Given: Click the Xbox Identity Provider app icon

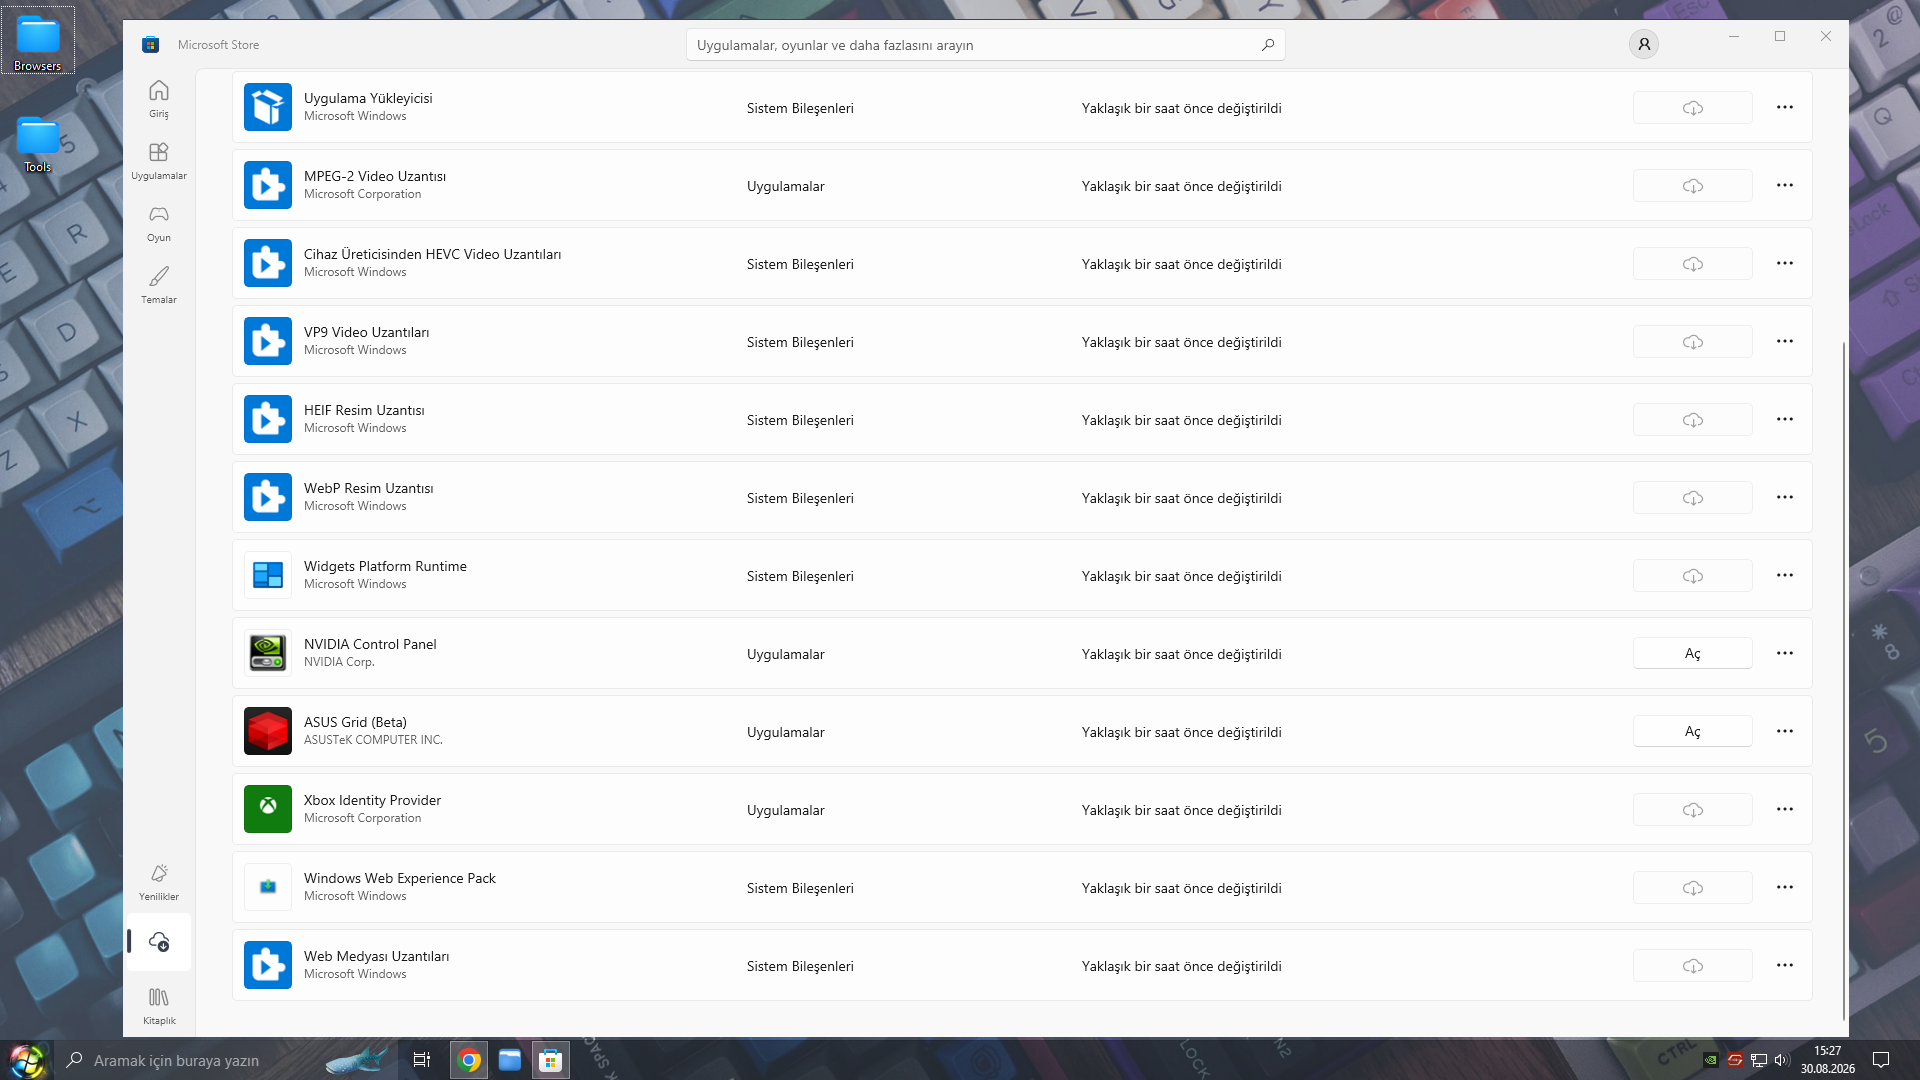Looking at the screenshot, I should (268, 809).
